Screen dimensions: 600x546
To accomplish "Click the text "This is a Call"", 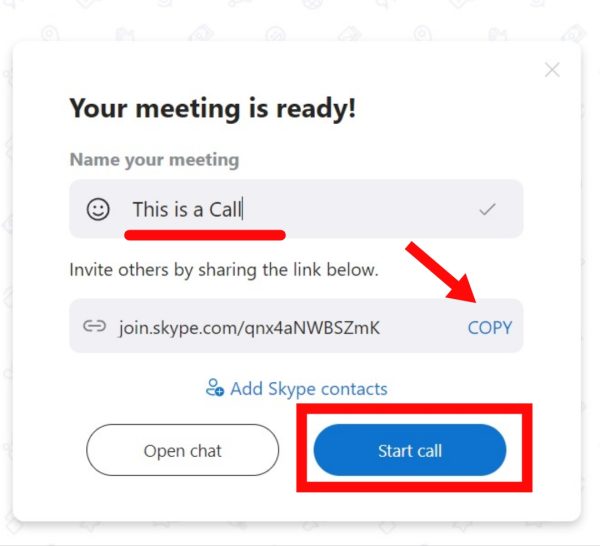I will [x=187, y=210].
